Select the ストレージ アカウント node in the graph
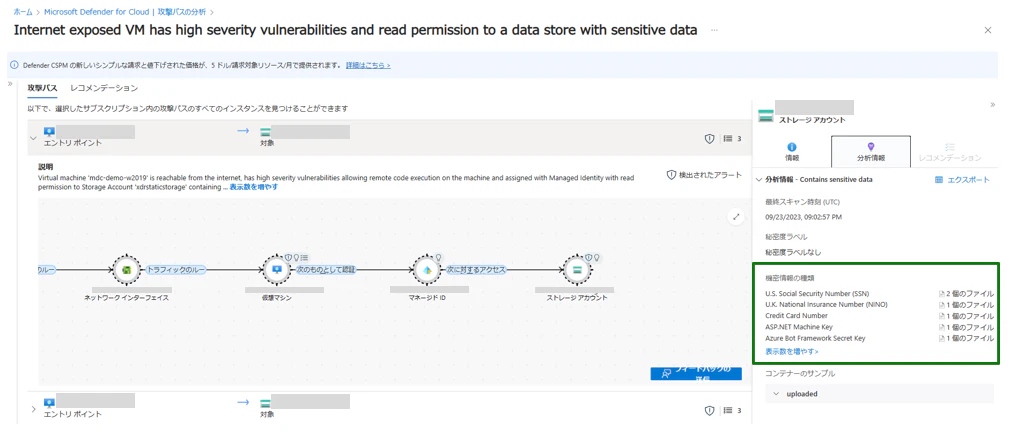Screen dimensions: 1023x434 pos(577,270)
